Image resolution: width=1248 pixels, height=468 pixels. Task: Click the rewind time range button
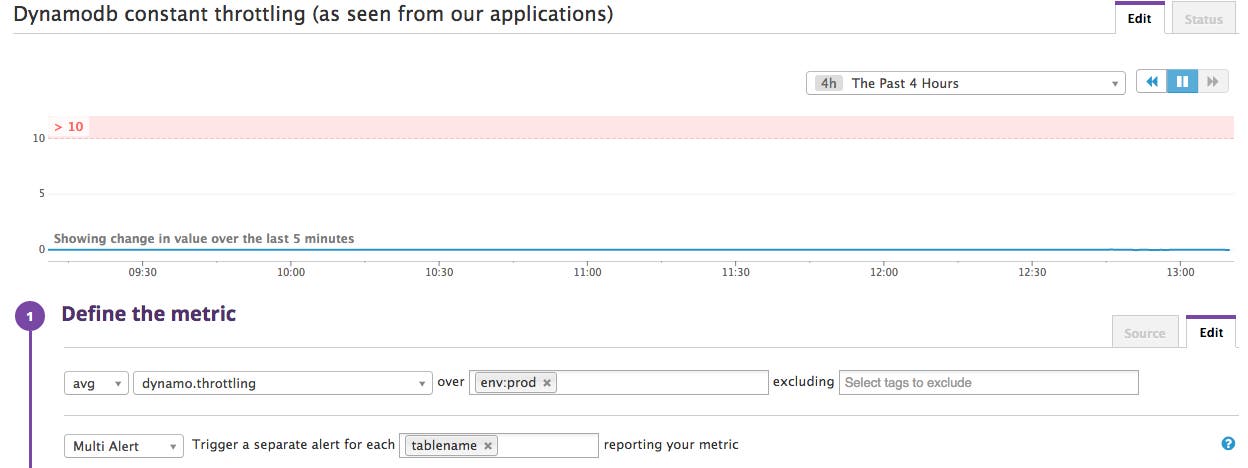click(1152, 83)
